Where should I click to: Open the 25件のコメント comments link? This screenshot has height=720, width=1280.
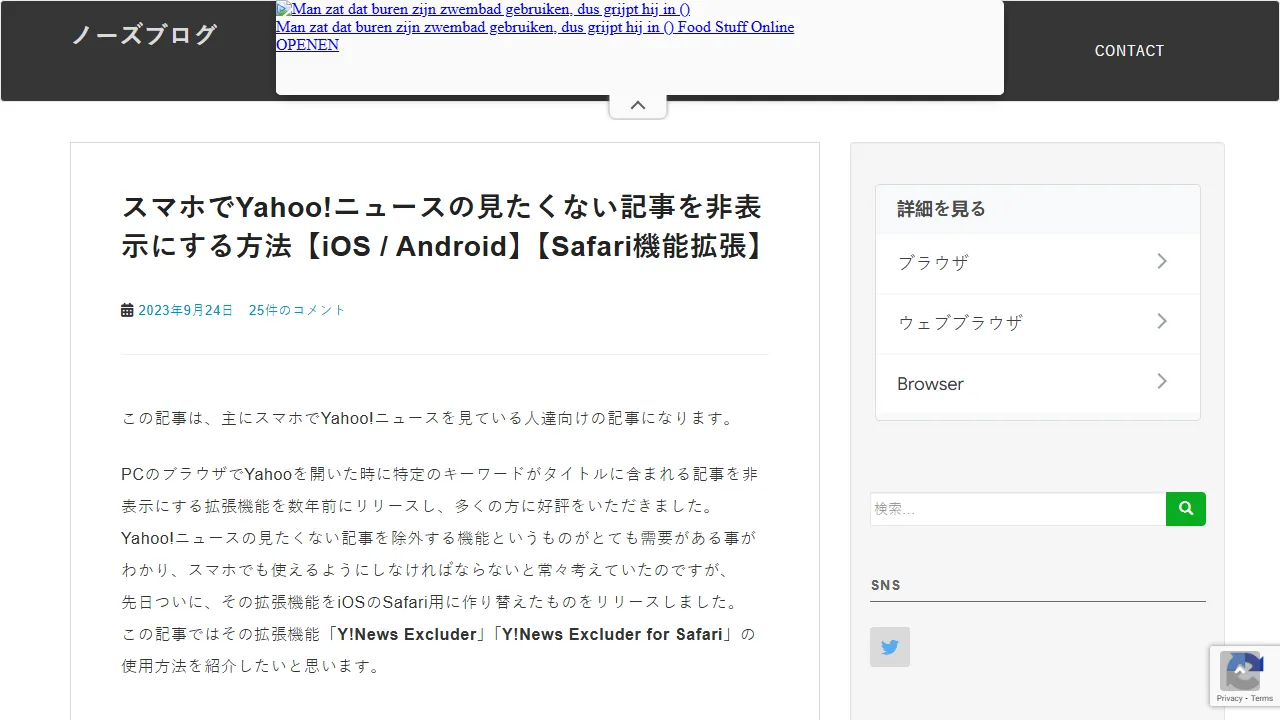pos(296,309)
